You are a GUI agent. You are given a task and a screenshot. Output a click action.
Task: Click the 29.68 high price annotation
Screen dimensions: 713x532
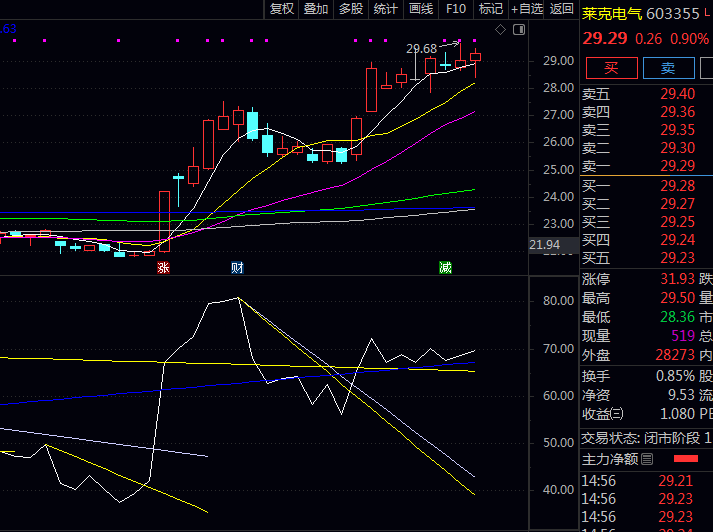coord(421,48)
